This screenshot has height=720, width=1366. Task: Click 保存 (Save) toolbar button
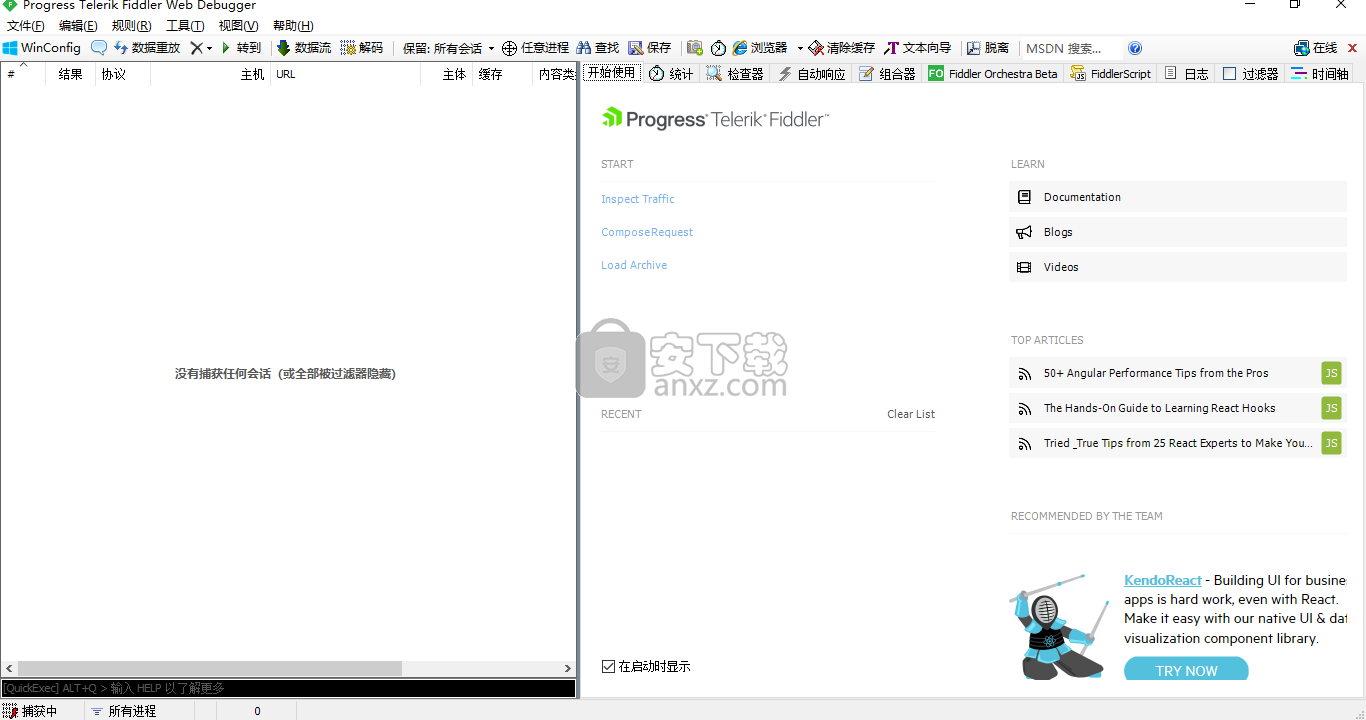click(x=650, y=48)
